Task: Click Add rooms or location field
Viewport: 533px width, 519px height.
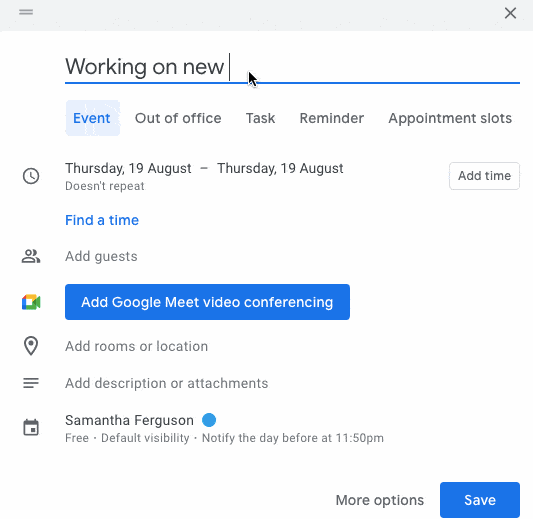Action: (136, 346)
